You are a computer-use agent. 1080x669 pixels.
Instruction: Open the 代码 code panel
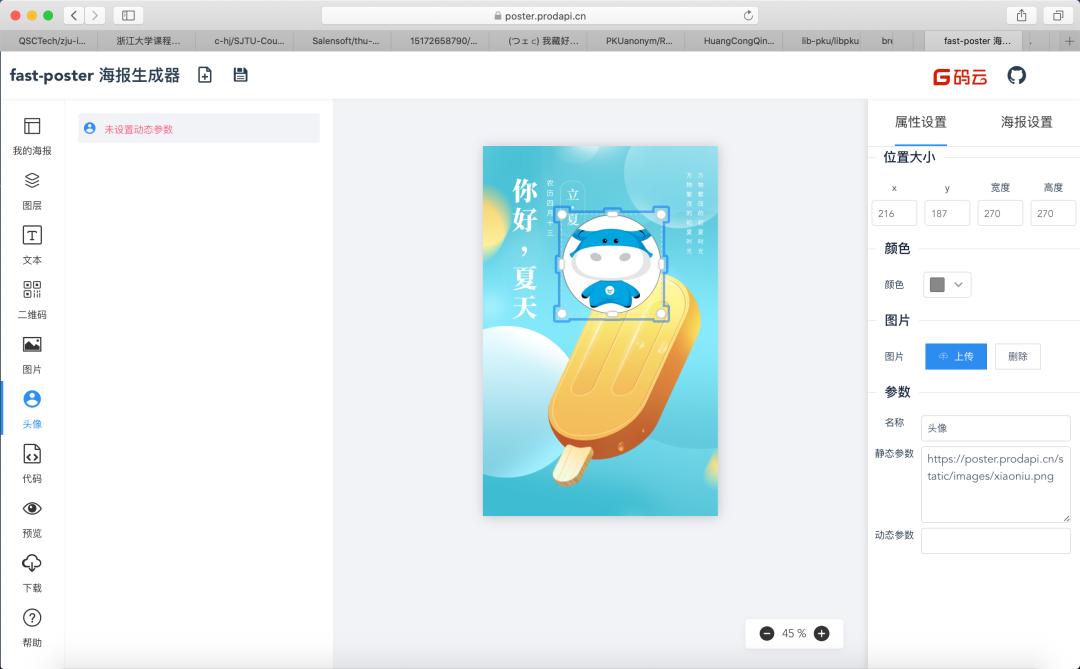[32, 464]
